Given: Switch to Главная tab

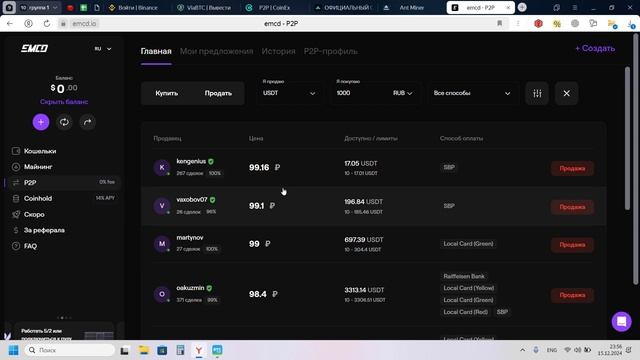Looking at the screenshot, I should click(156, 51).
